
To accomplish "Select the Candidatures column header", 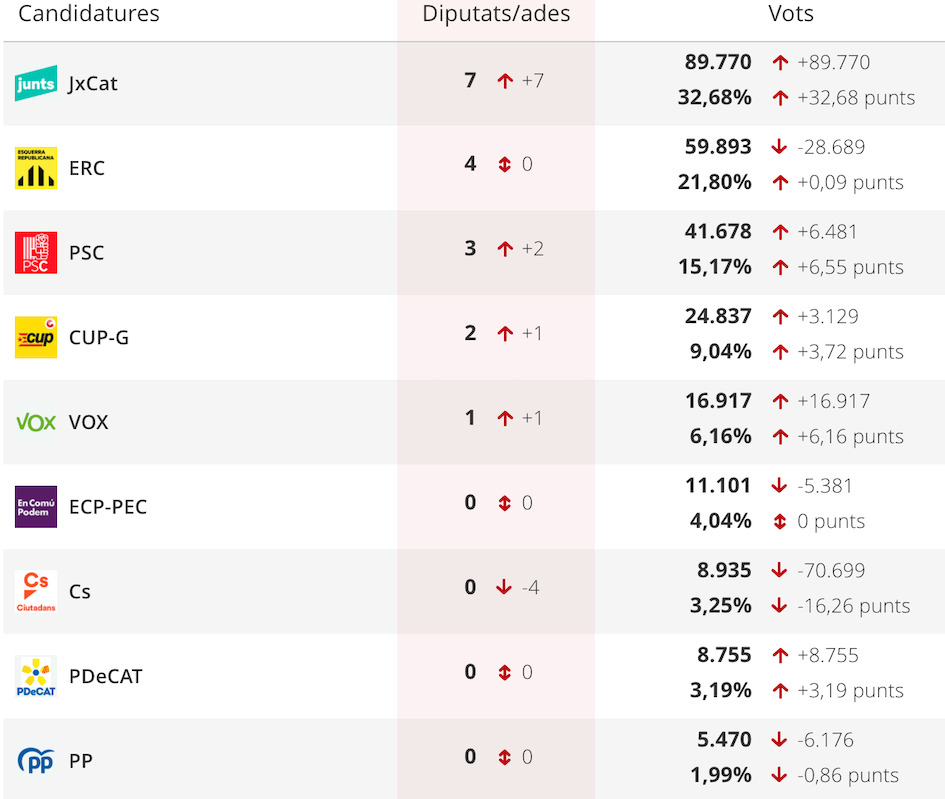I will 89,13.
